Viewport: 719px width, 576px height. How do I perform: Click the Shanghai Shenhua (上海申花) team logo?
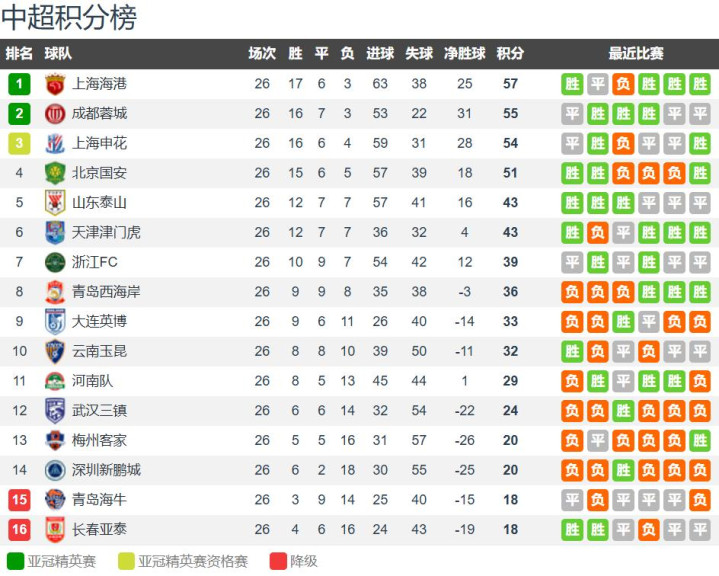tap(55, 143)
